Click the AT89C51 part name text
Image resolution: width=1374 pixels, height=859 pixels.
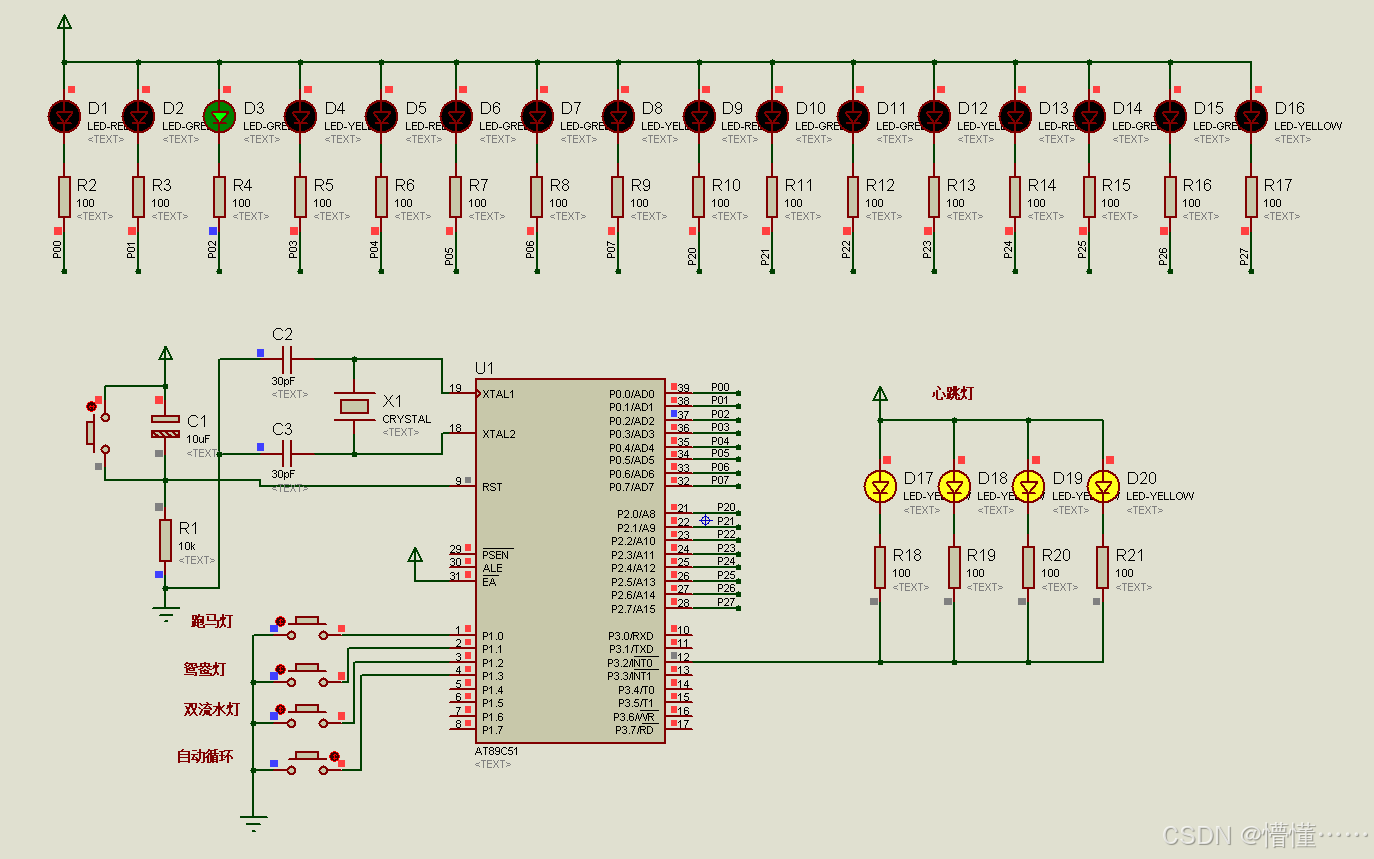coord(497,750)
